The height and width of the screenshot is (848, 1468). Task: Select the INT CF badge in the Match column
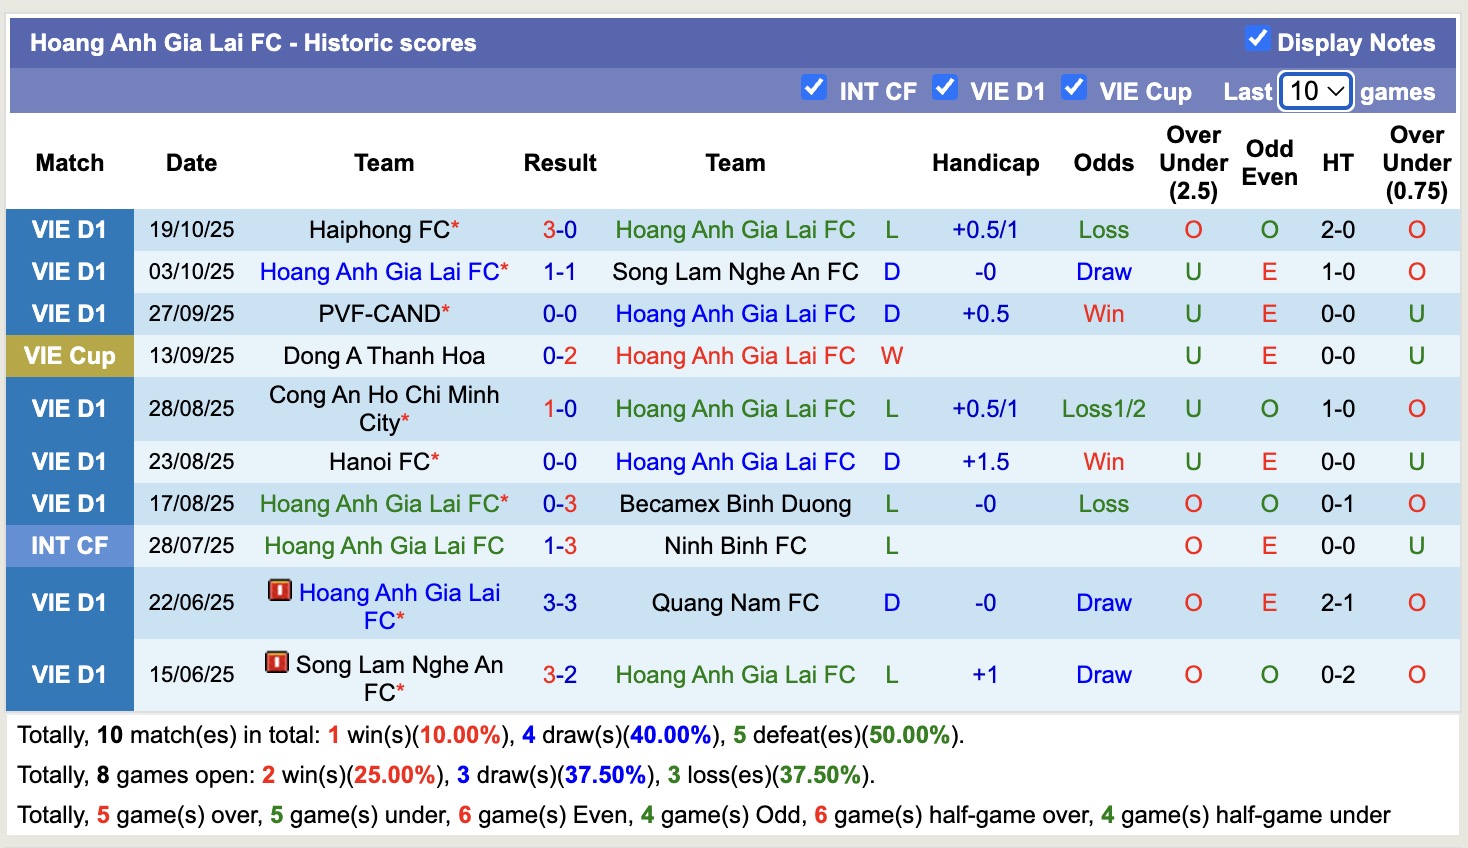tap(69, 545)
